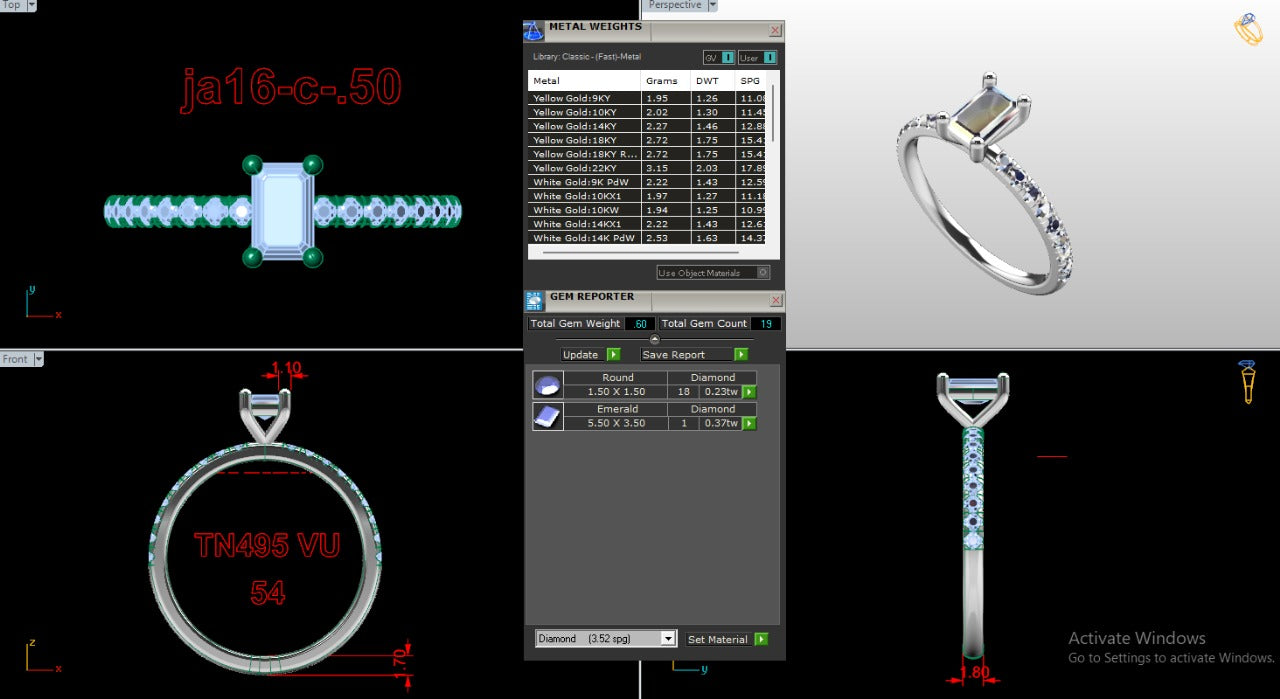Click the Update button in Gem Reporter

591,354
